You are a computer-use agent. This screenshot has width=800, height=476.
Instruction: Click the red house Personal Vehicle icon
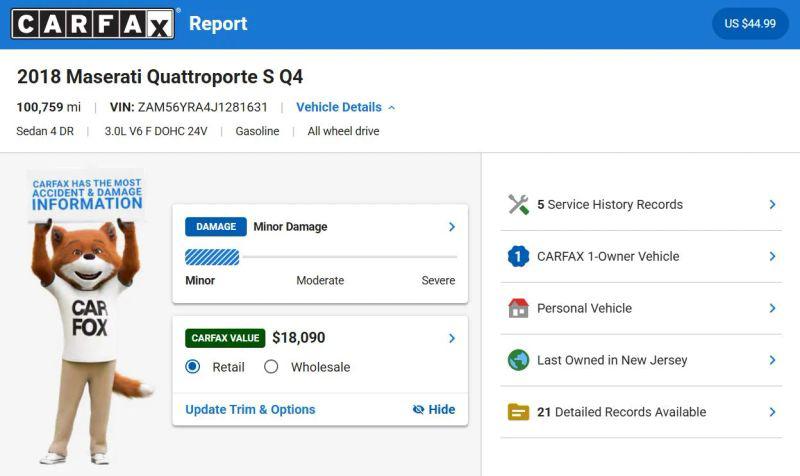coord(518,308)
